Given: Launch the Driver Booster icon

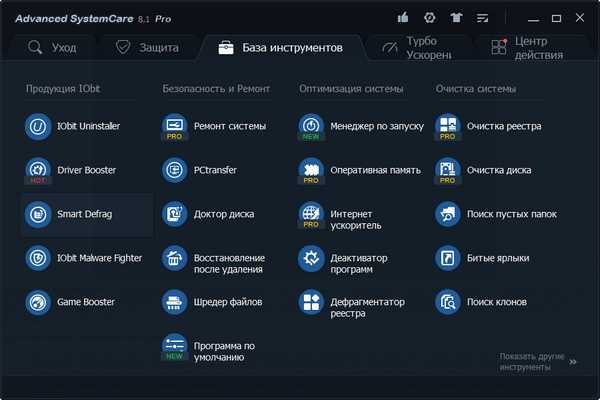Looking at the screenshot, I should [38, 170].
